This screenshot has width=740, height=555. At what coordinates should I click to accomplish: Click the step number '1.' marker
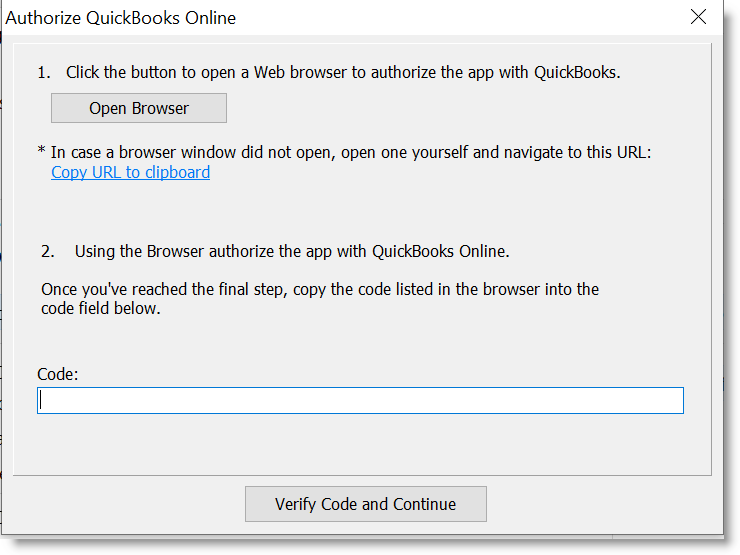tap(44, 73)
